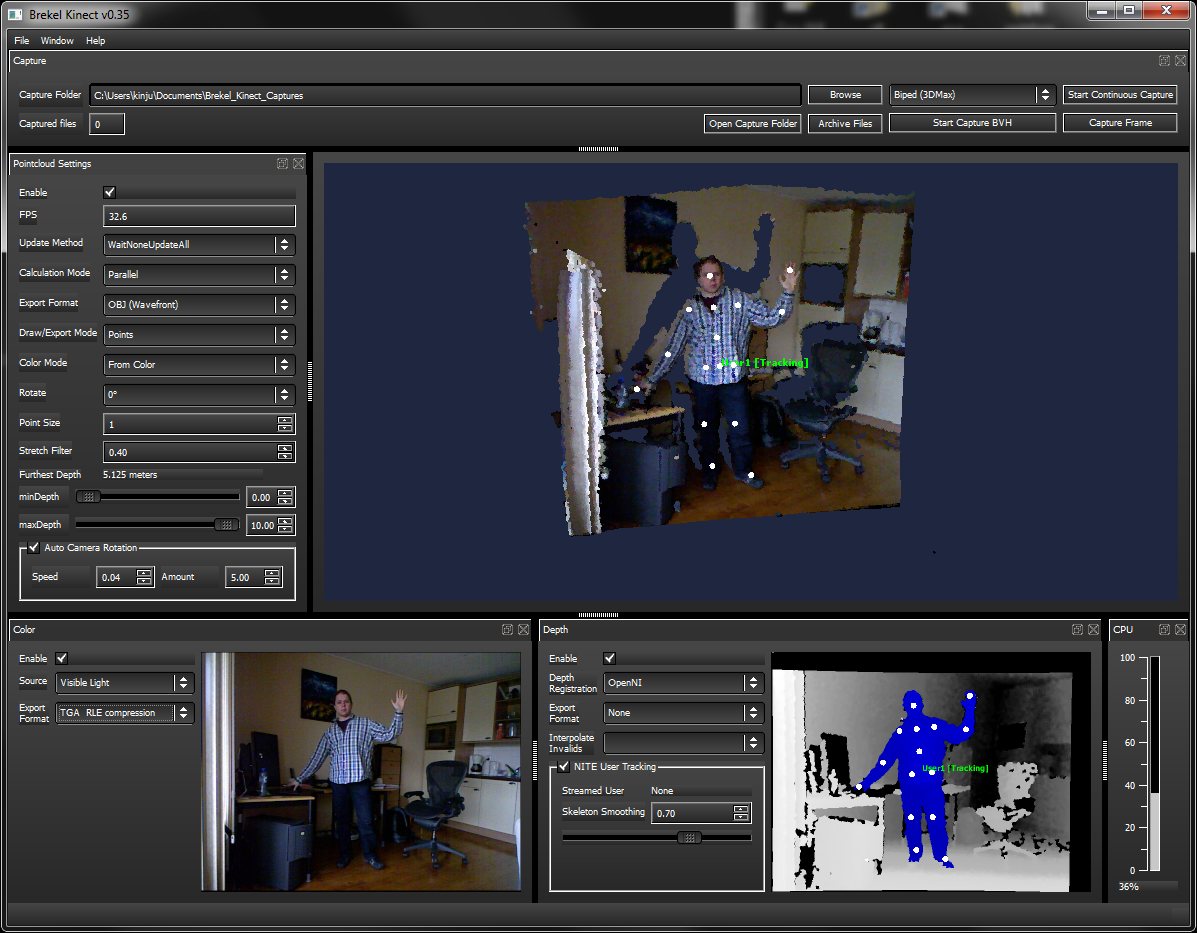Viewport: 1197px width, 933px height.
Task: Toggle Pointcloud Settings Enable checkbox
Action: click(110, 192)
